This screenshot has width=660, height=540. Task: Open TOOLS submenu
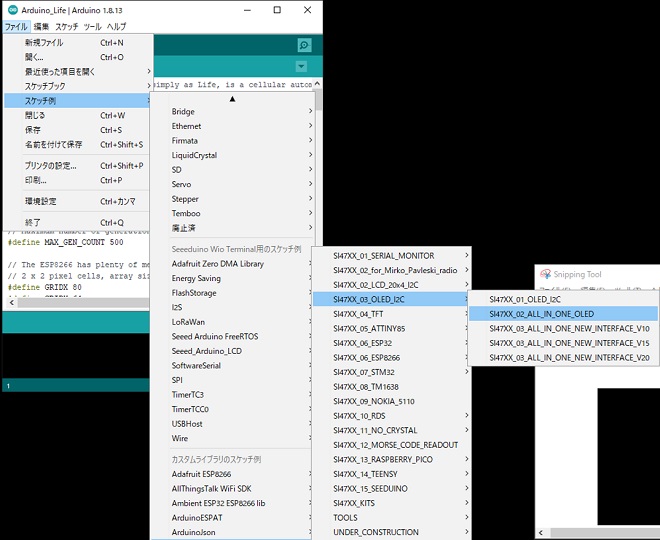391,517
